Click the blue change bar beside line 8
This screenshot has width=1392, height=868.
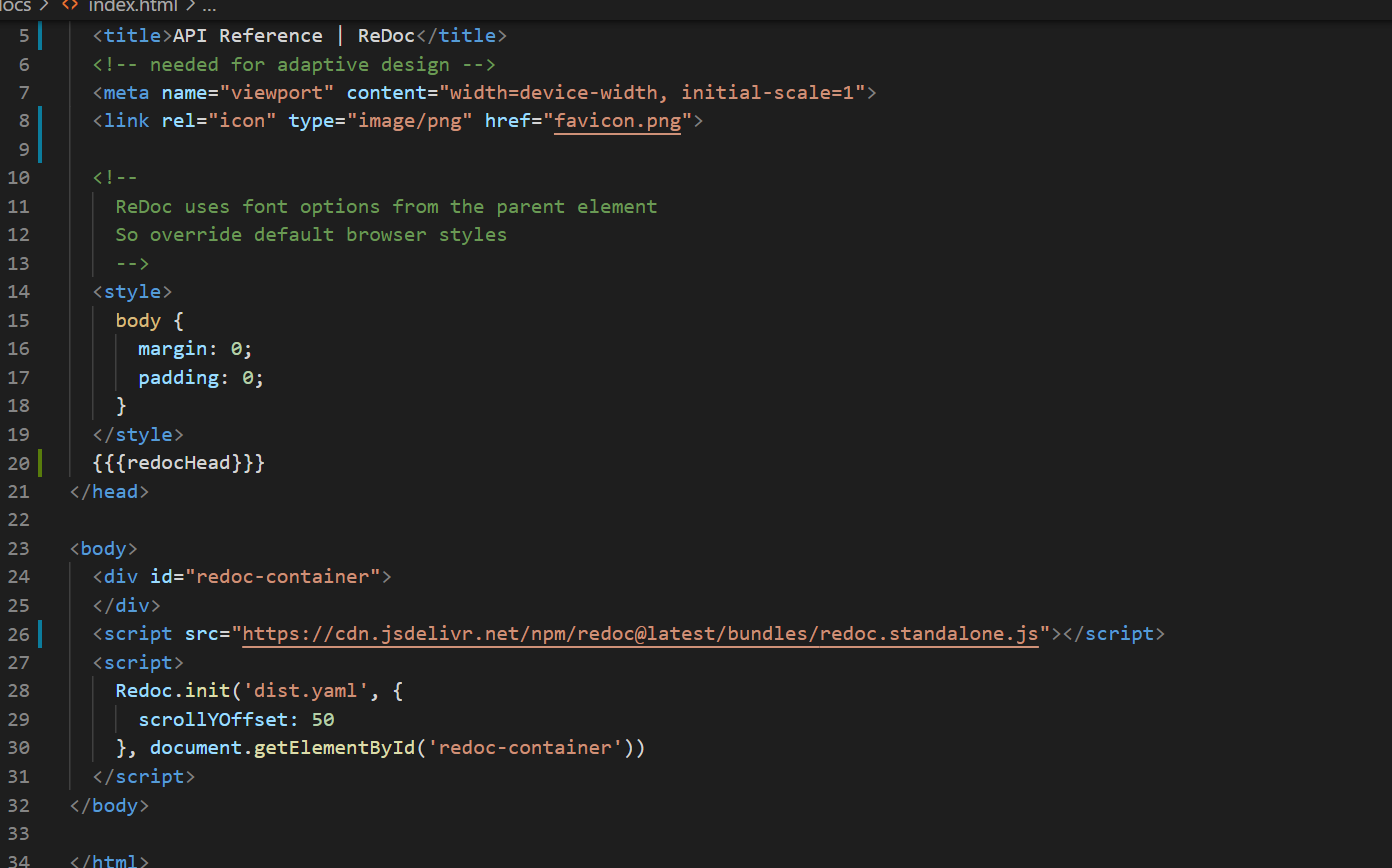click(x=39, y=120)
